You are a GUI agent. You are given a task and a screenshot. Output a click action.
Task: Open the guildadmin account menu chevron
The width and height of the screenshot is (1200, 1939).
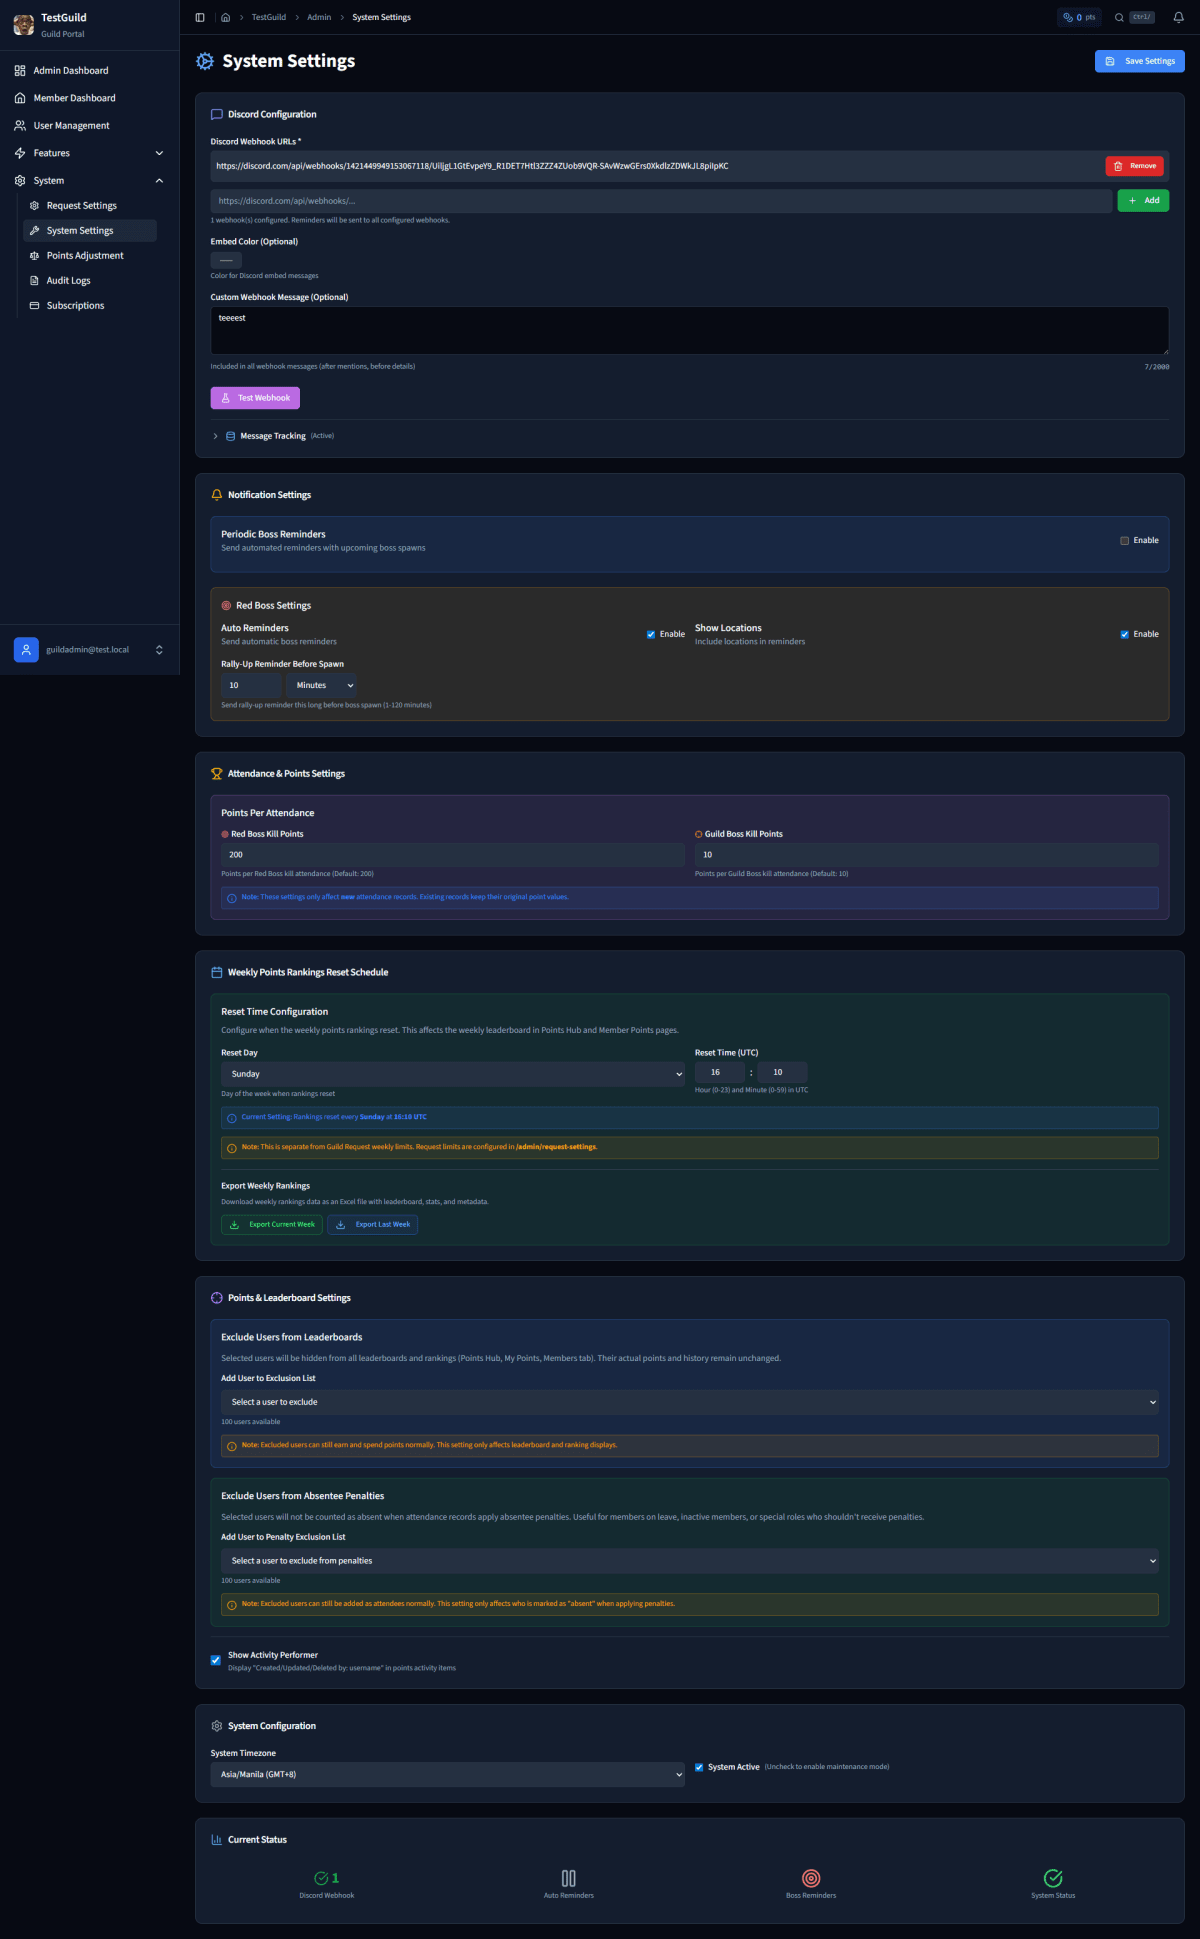coord(159,650)
